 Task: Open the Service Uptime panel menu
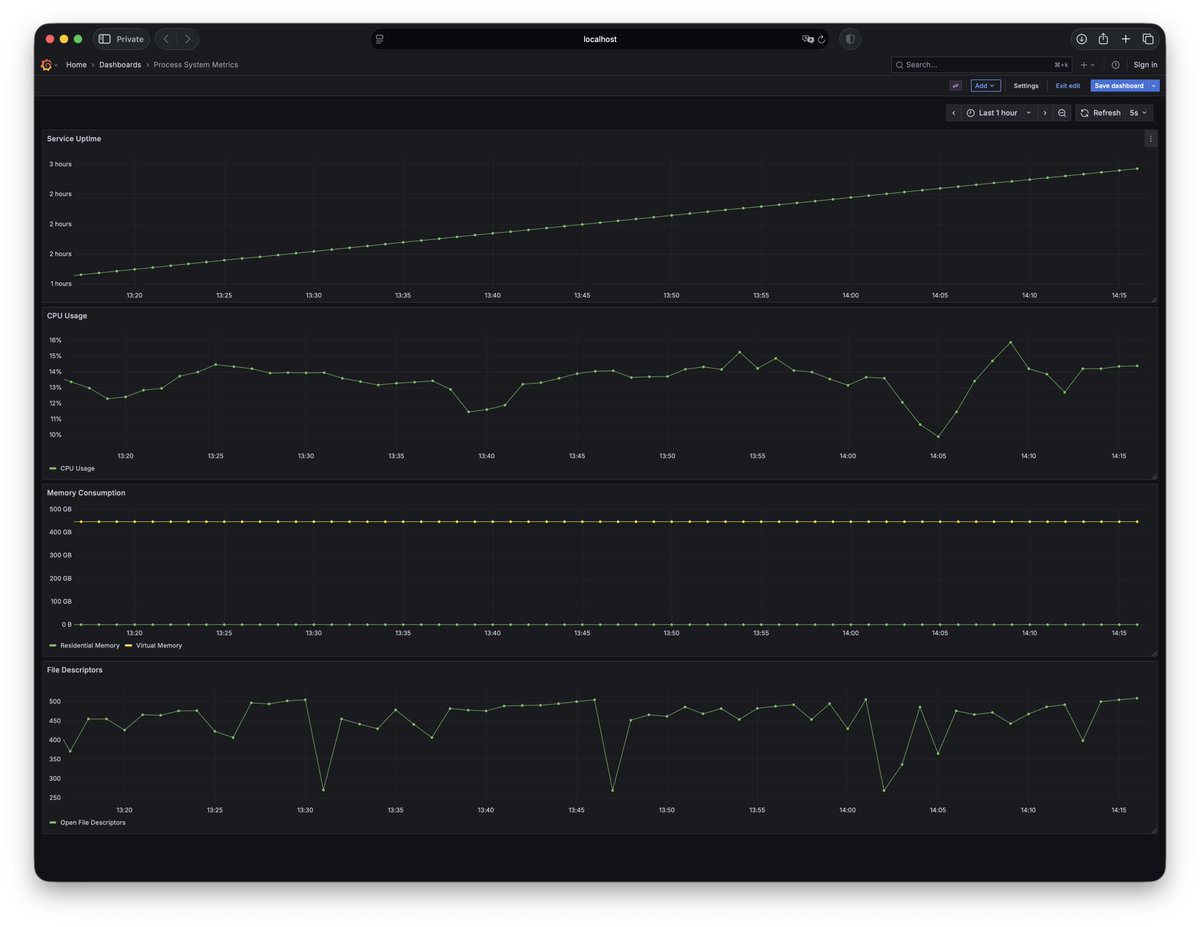point(1151,139)
